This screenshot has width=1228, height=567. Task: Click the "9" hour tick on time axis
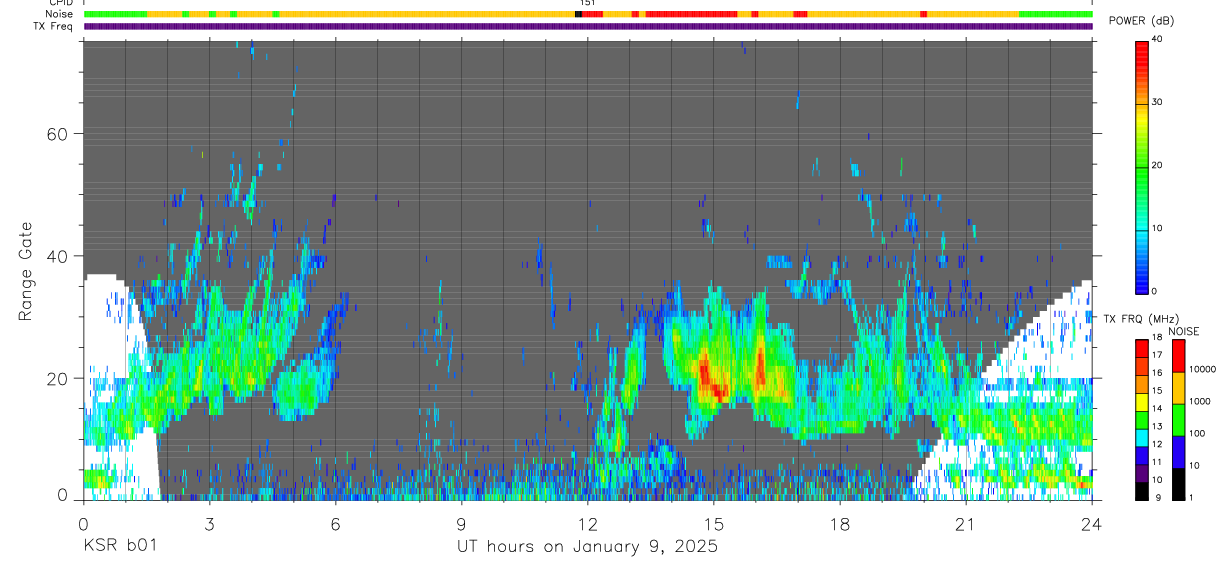click(x=461, y=524)
